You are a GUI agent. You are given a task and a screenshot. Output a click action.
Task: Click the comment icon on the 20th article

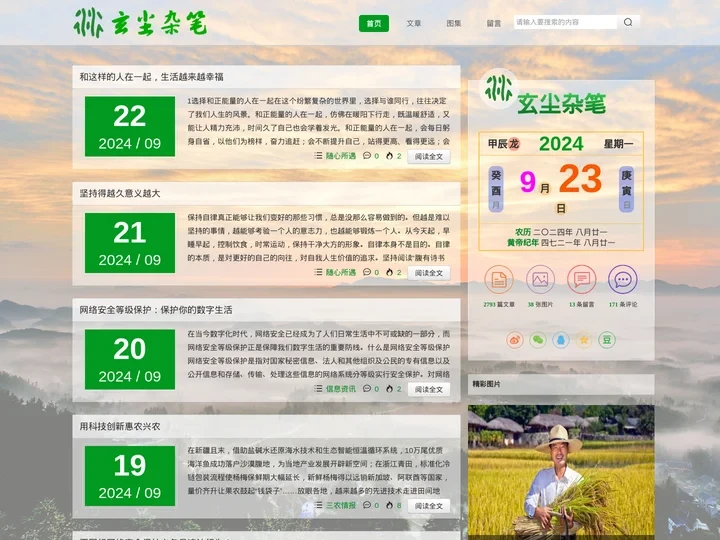[366, 388]
